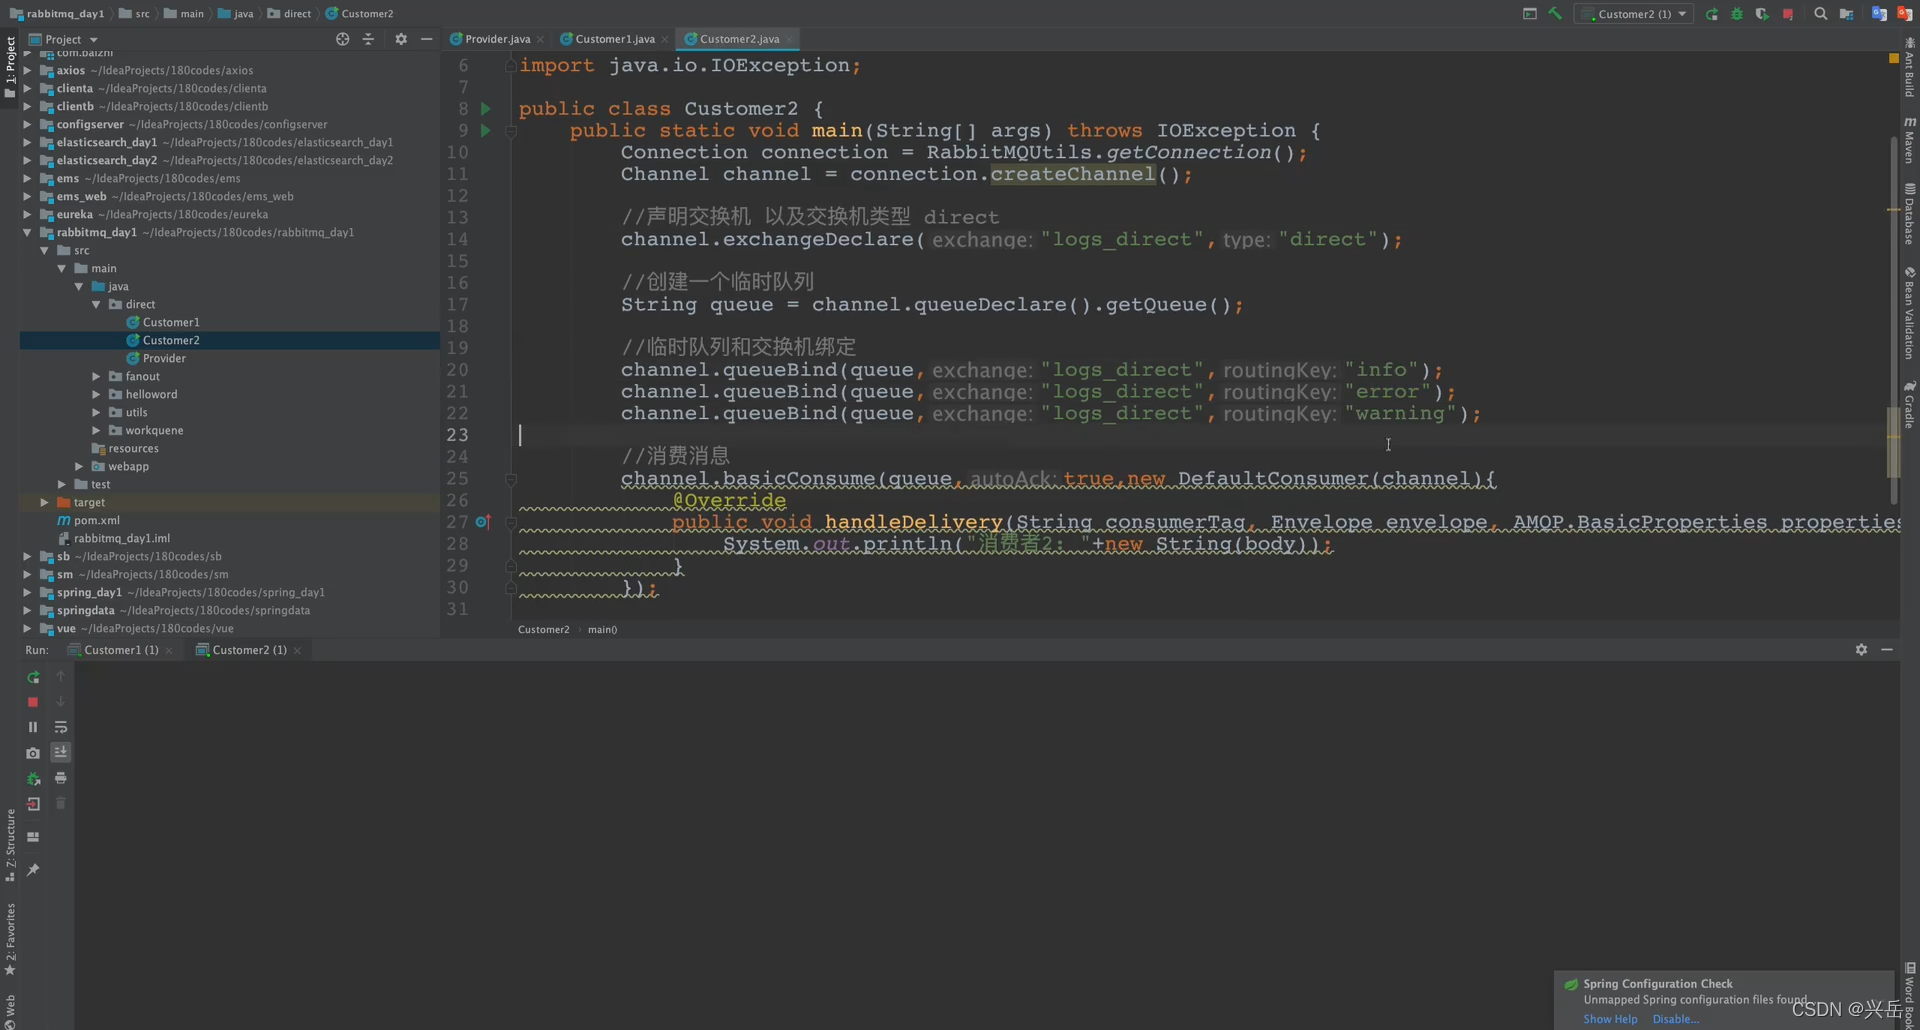The height and width of the screenshot is (1030, 1920).
Task: Expand the workquene package folder
Action: pos(97,430)
